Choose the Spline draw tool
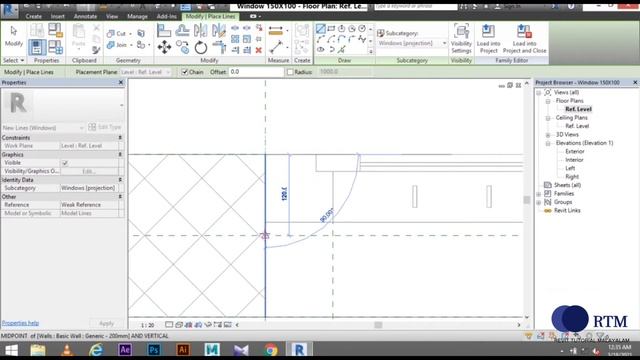Image resolution: width=640 pixels, height=360 pixels. pos(362,39)
